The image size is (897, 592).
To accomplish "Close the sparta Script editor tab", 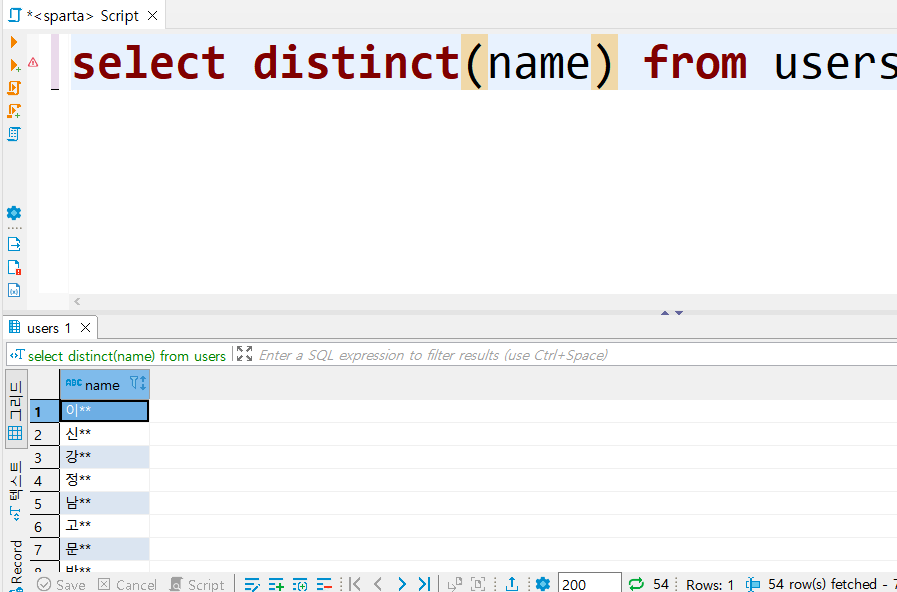I will [x=152, y=16].
